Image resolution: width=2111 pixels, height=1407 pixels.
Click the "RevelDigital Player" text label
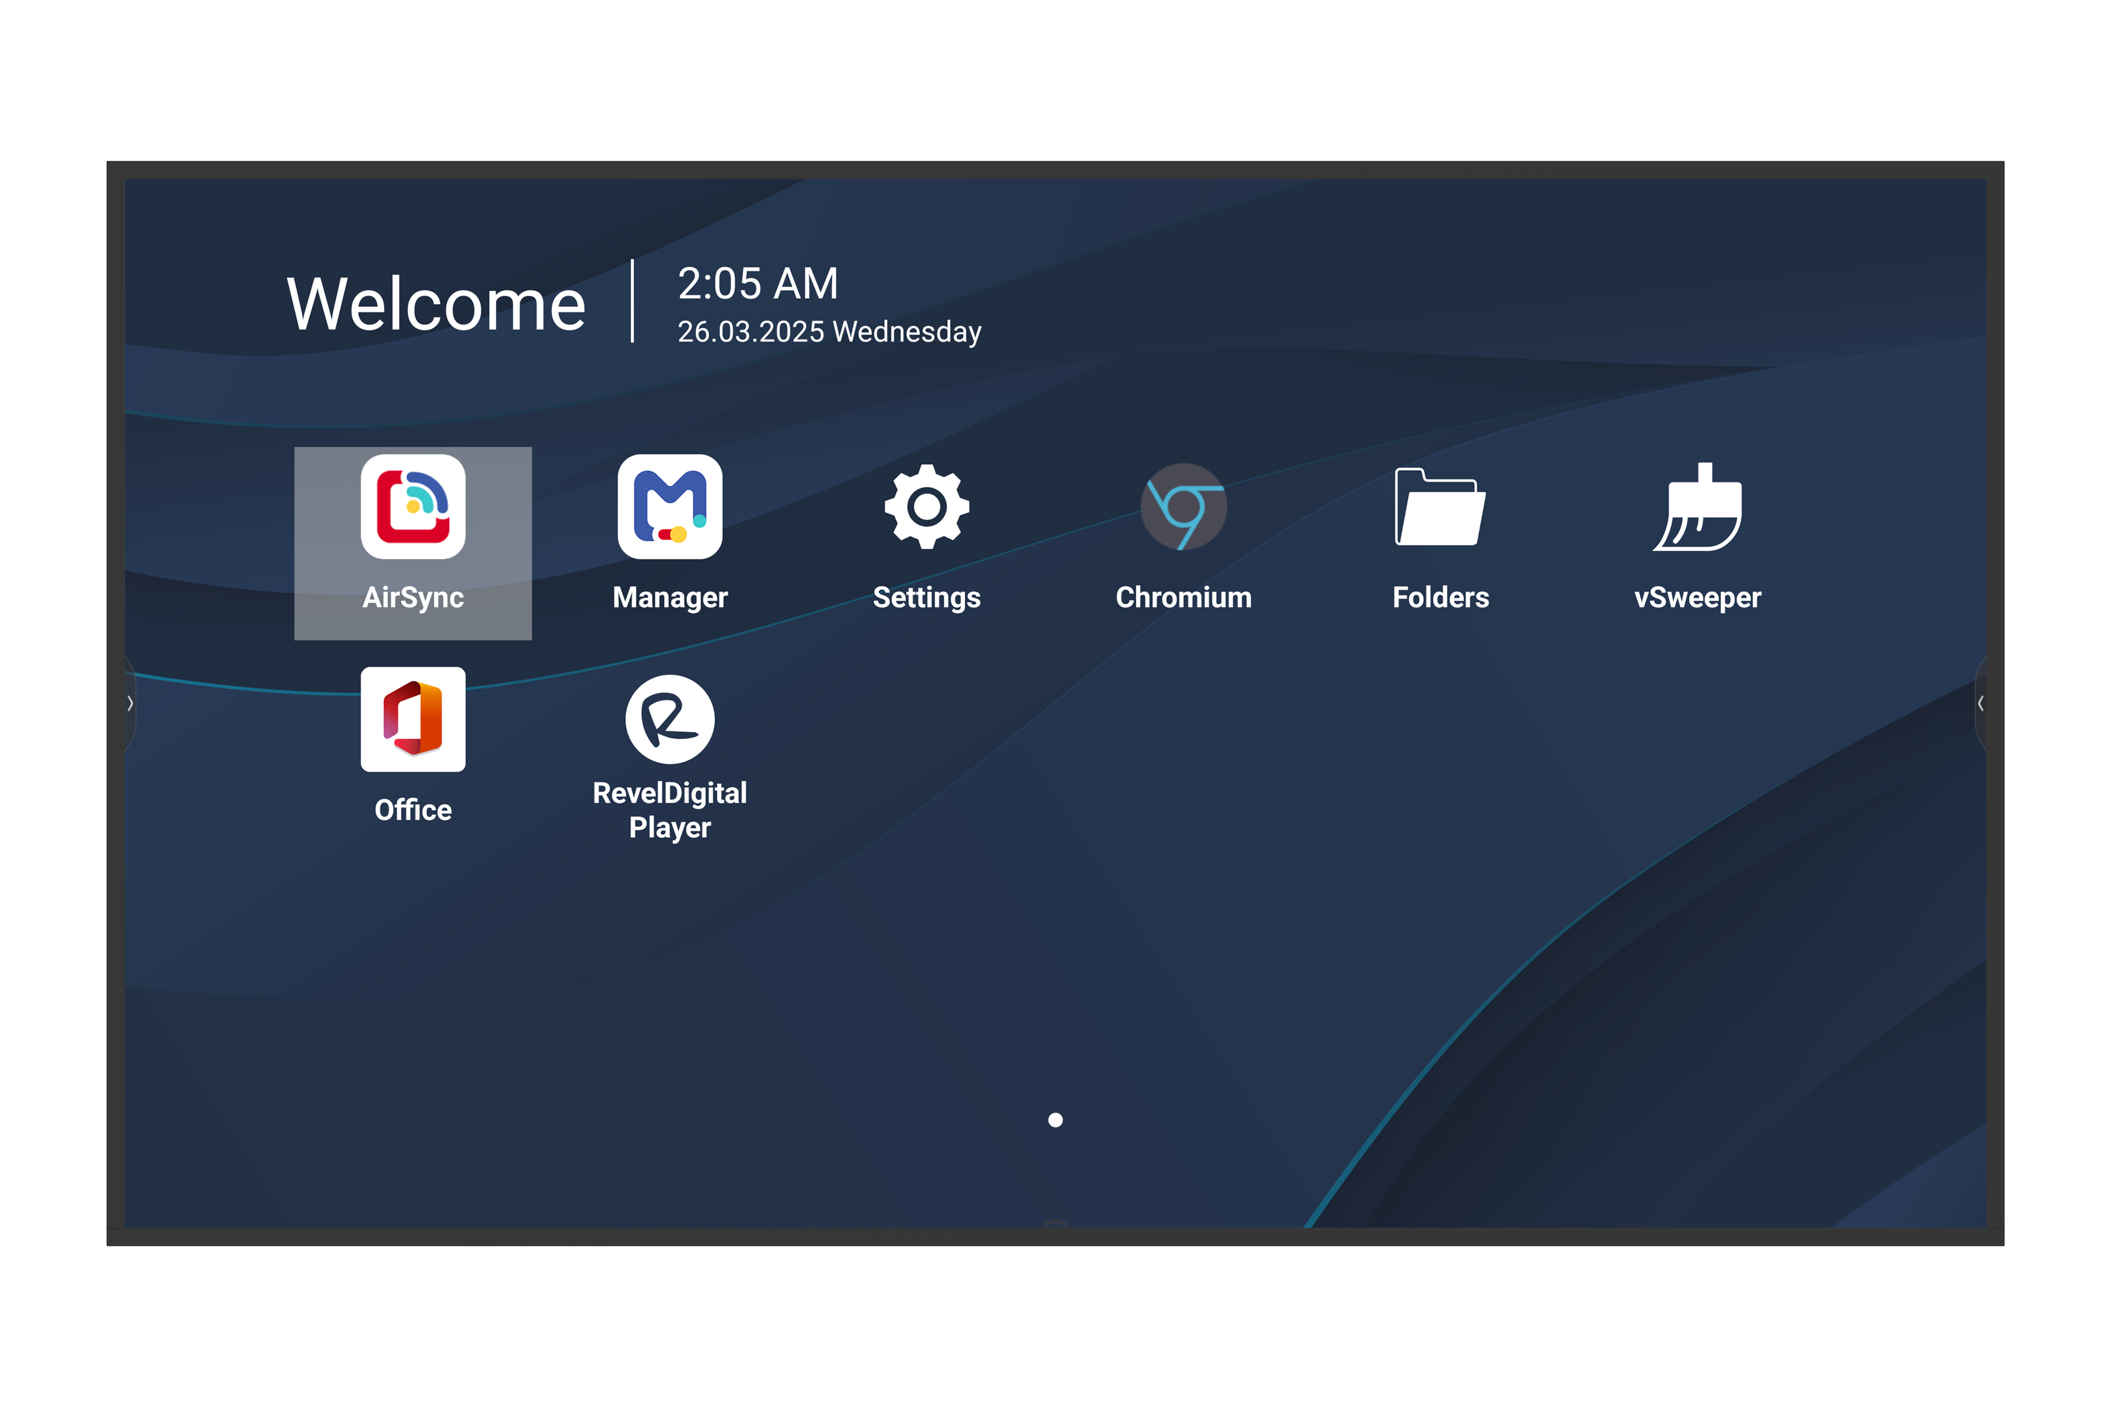[x=670, y=810]
